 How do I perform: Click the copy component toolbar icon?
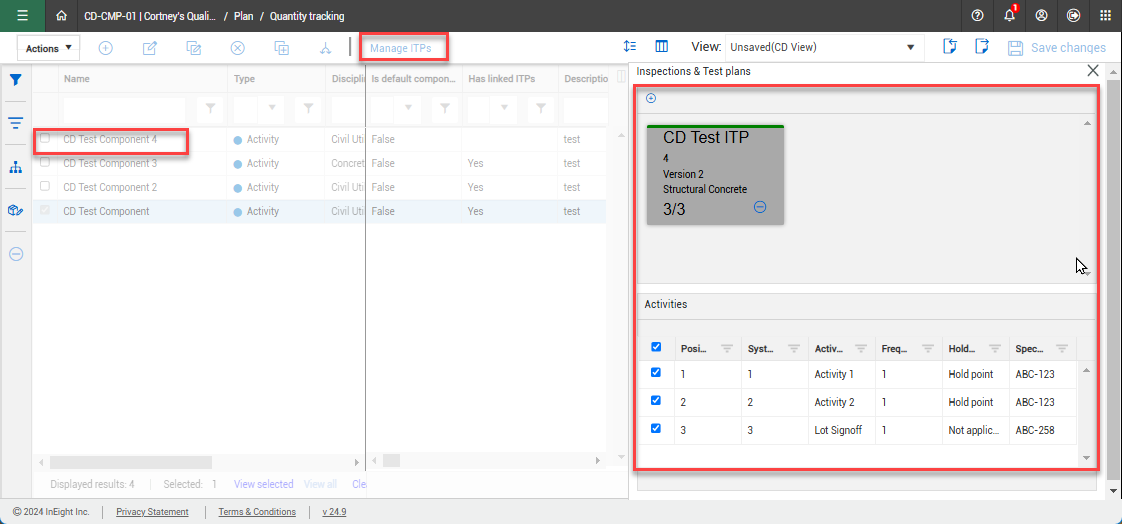pyautogui.click(x=282, y=48)
